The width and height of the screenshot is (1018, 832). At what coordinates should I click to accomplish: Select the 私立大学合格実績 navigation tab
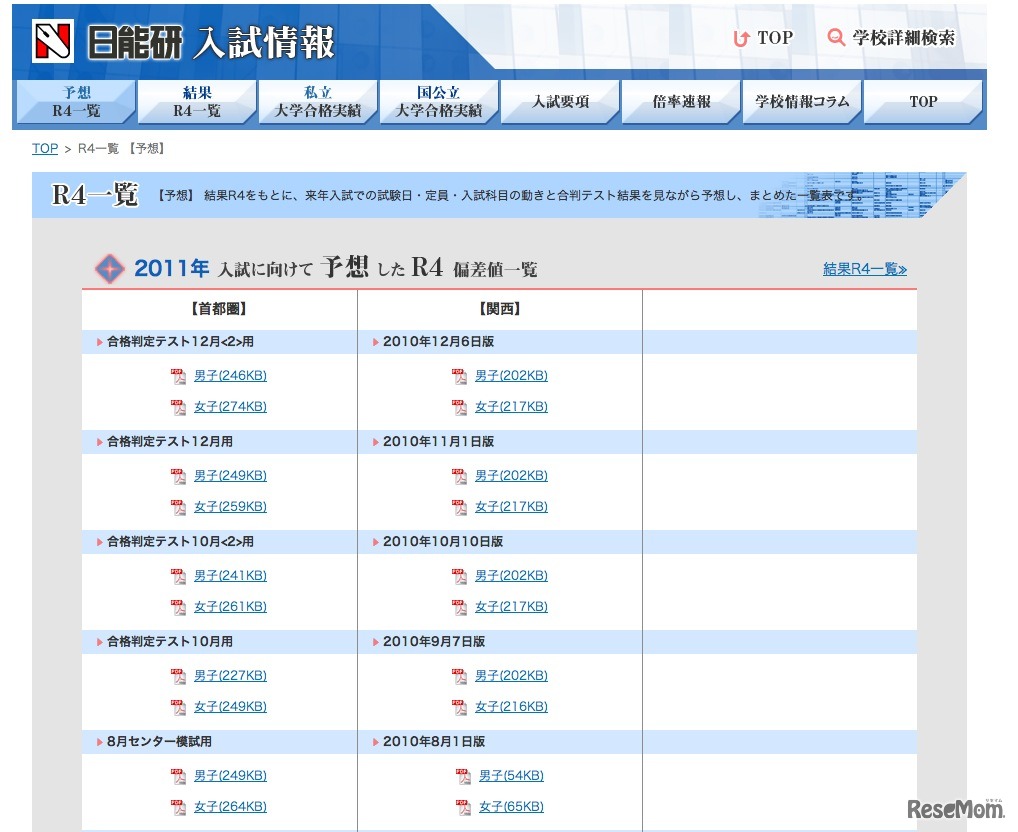(318, 100)
